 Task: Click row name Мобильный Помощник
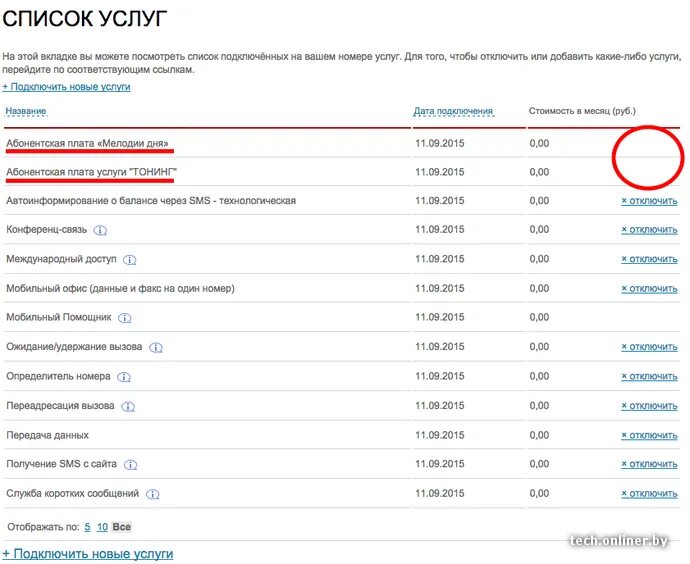(x=59, y=317)
